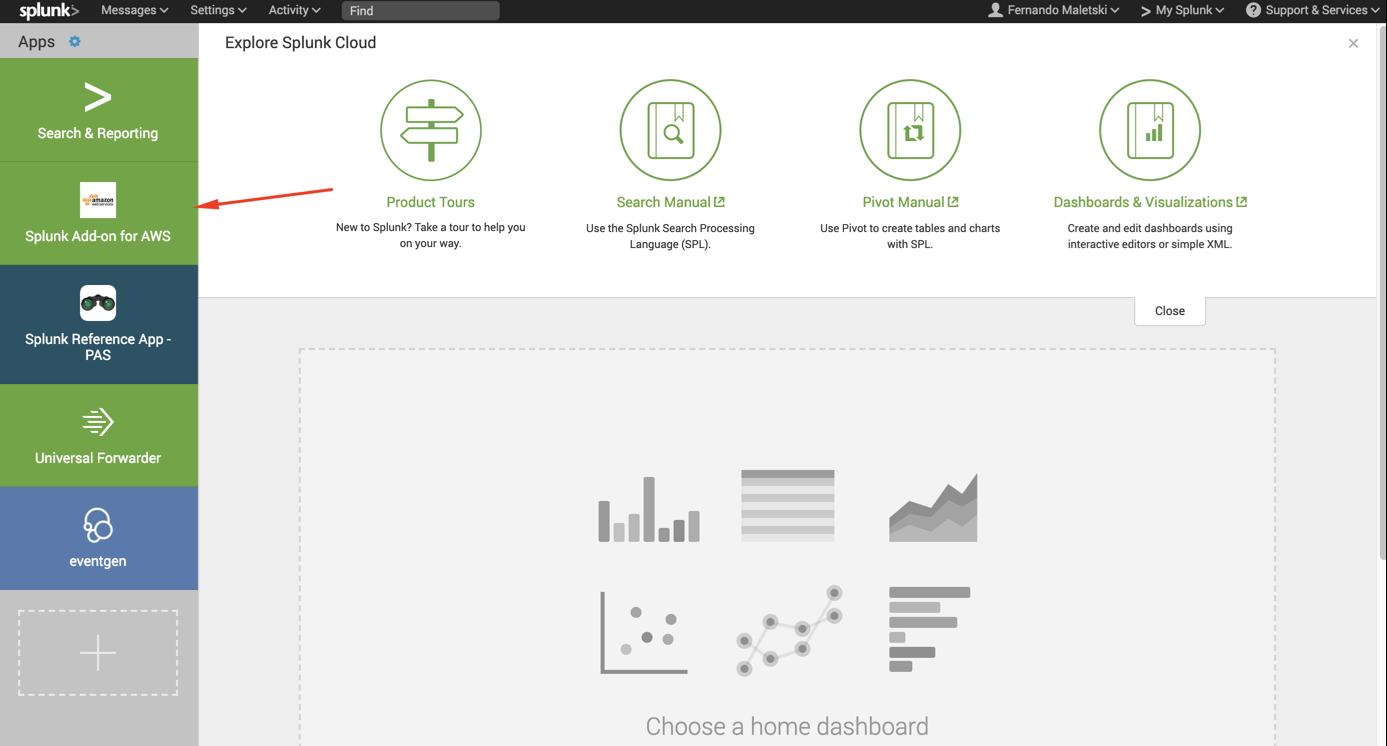Image resolution: width=1387 pixels, height=746 pixels.
Task: Open eventgen app icon
Action: (x=98, y=525)
